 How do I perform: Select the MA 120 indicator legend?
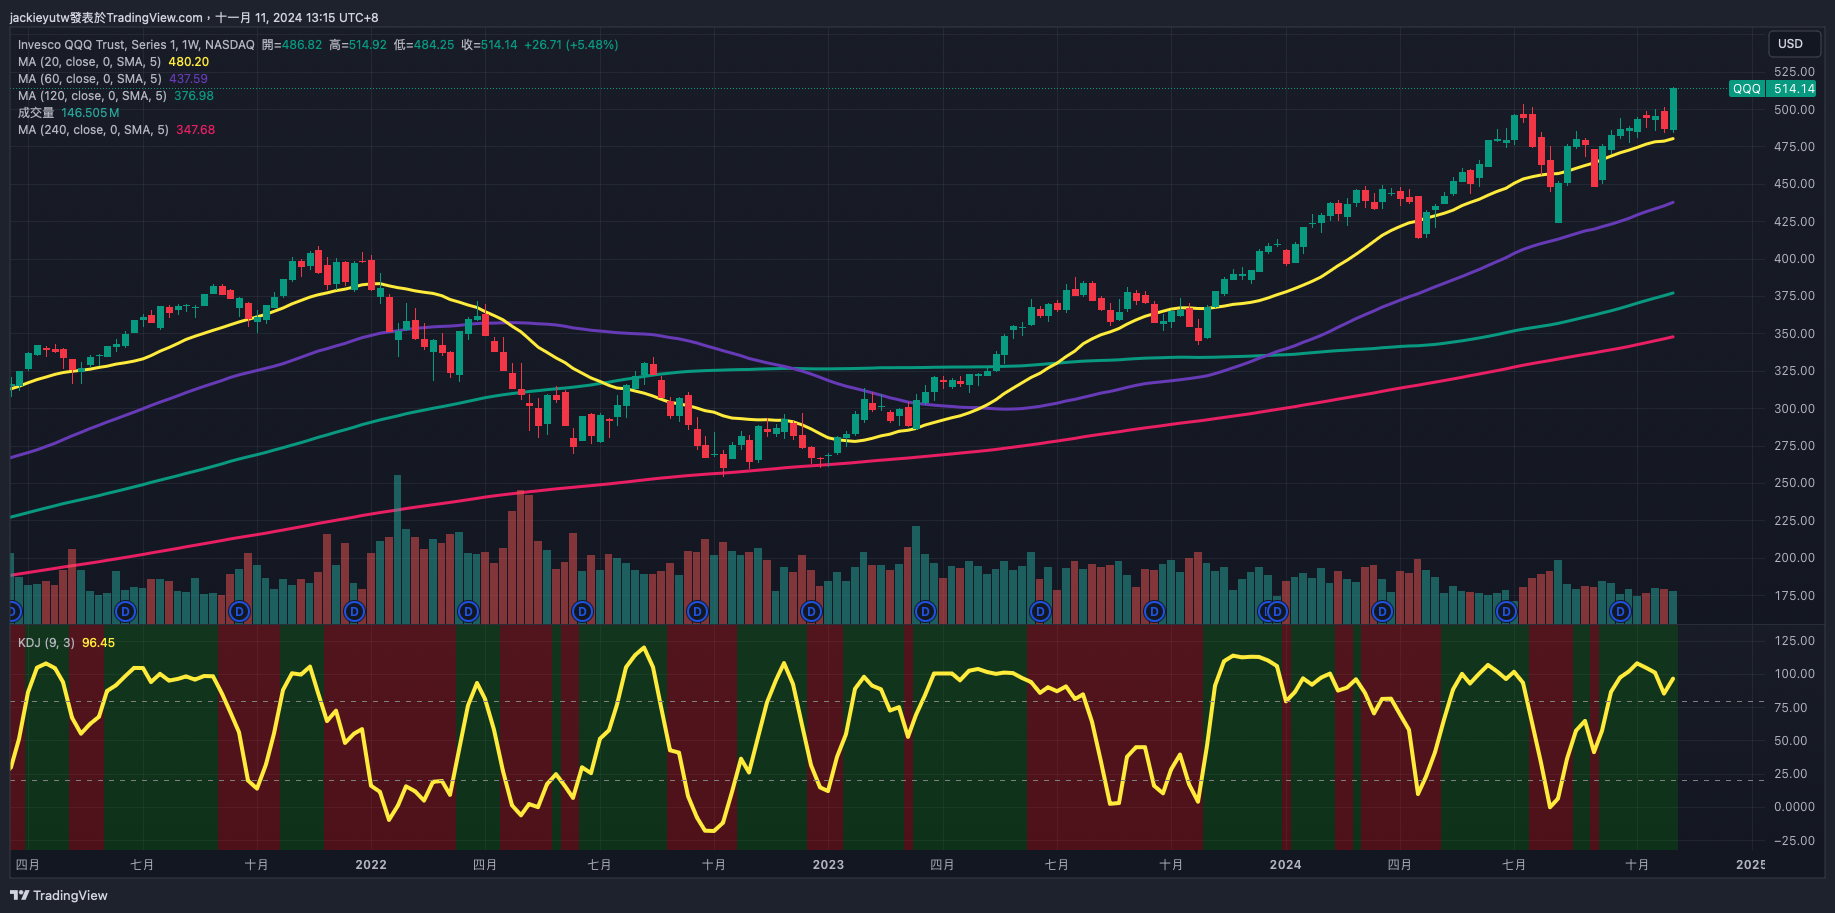[x=92, y=96]
